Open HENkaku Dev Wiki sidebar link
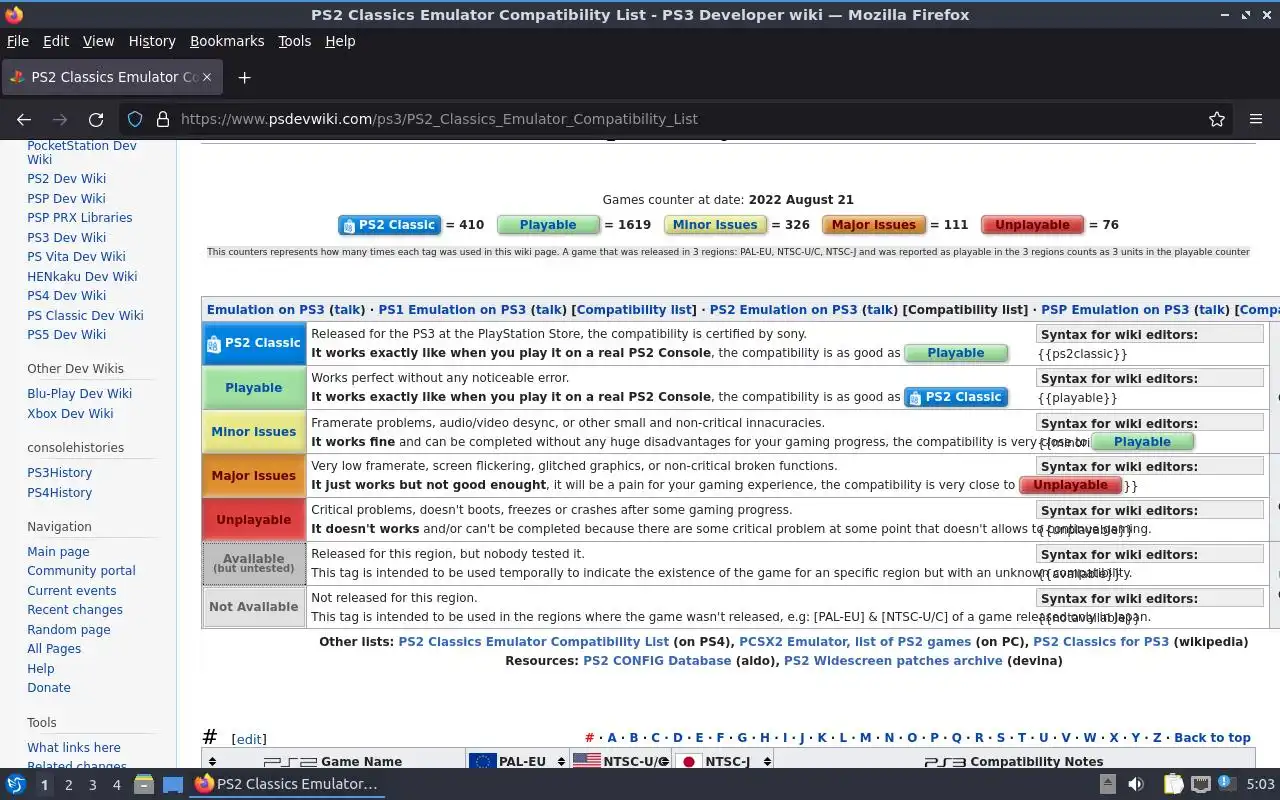 click(x=82, y=276)
